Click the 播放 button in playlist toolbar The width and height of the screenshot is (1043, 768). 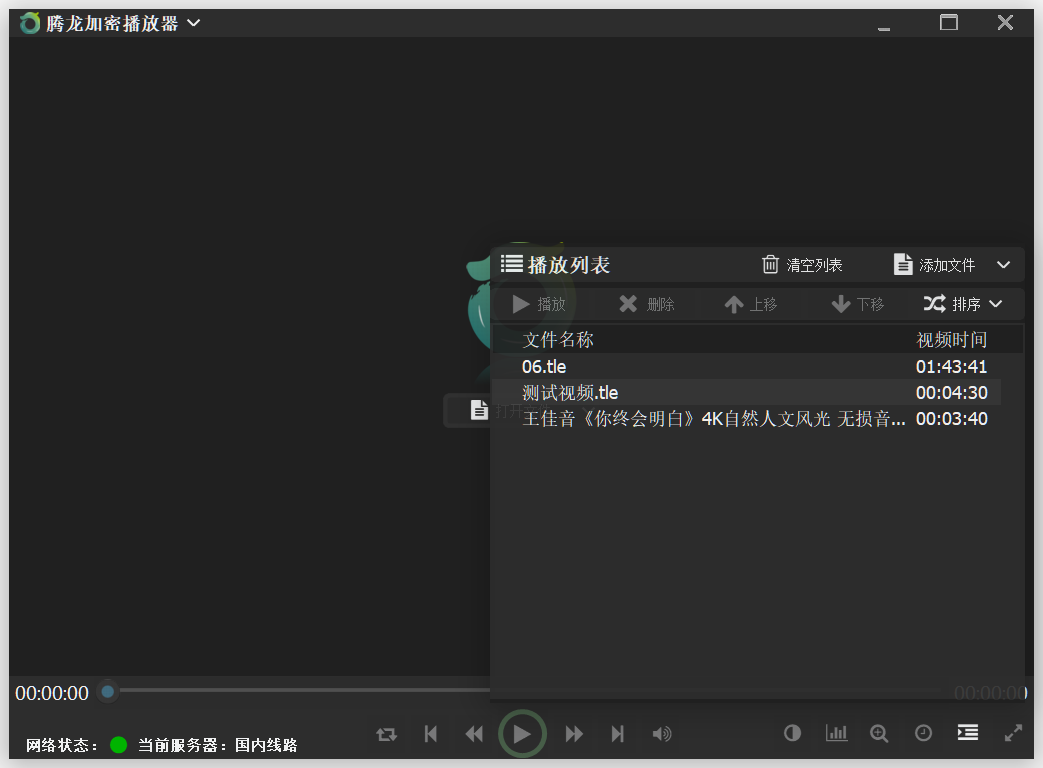[539, 304]
